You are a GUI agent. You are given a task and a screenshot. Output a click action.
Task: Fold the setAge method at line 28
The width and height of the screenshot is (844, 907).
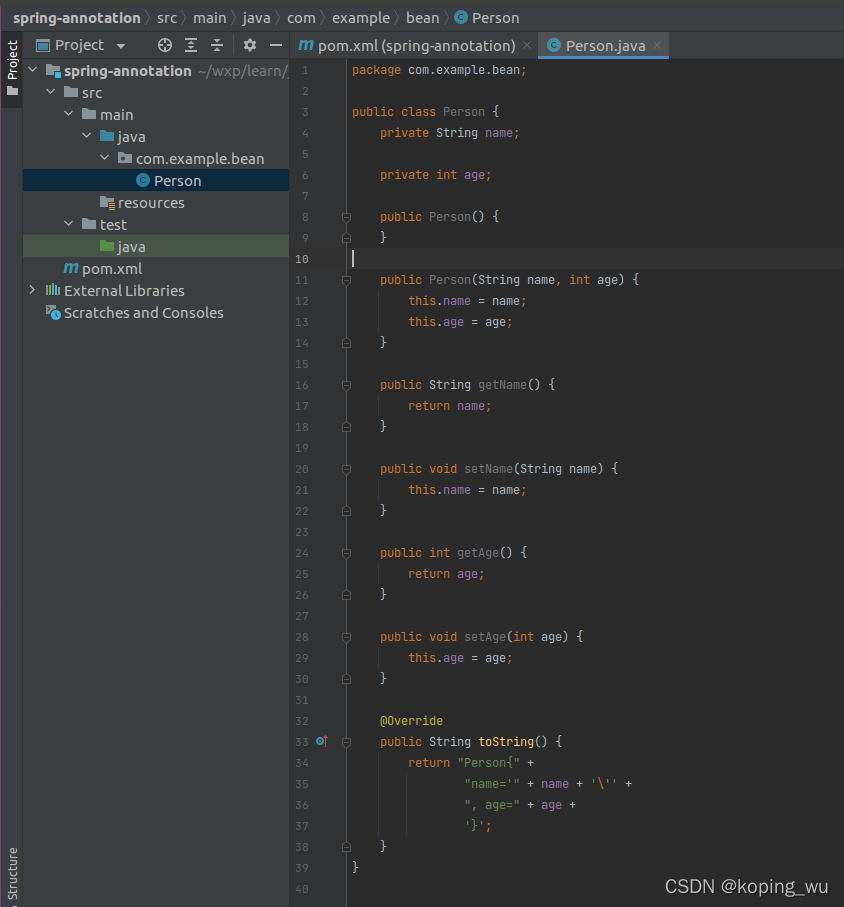[347, 637]
